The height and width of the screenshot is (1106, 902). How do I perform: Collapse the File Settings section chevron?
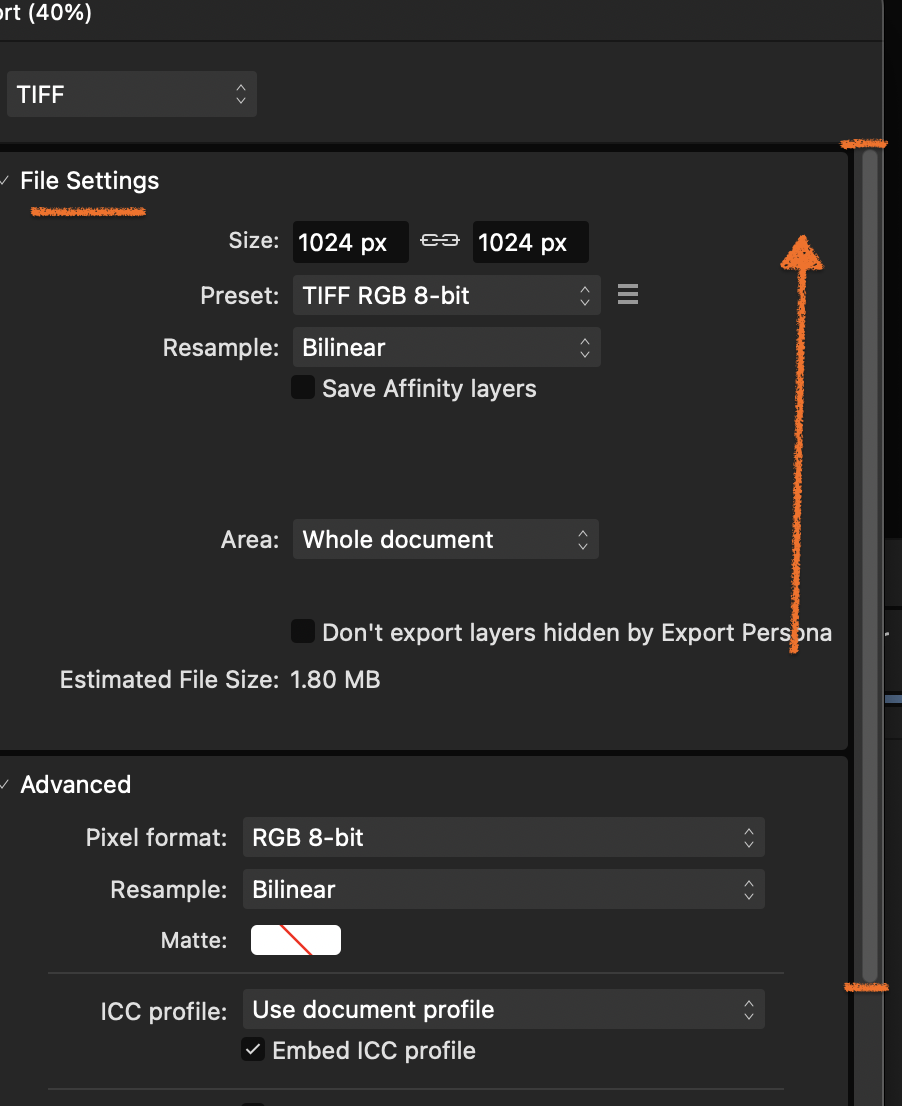pos(5,181)
